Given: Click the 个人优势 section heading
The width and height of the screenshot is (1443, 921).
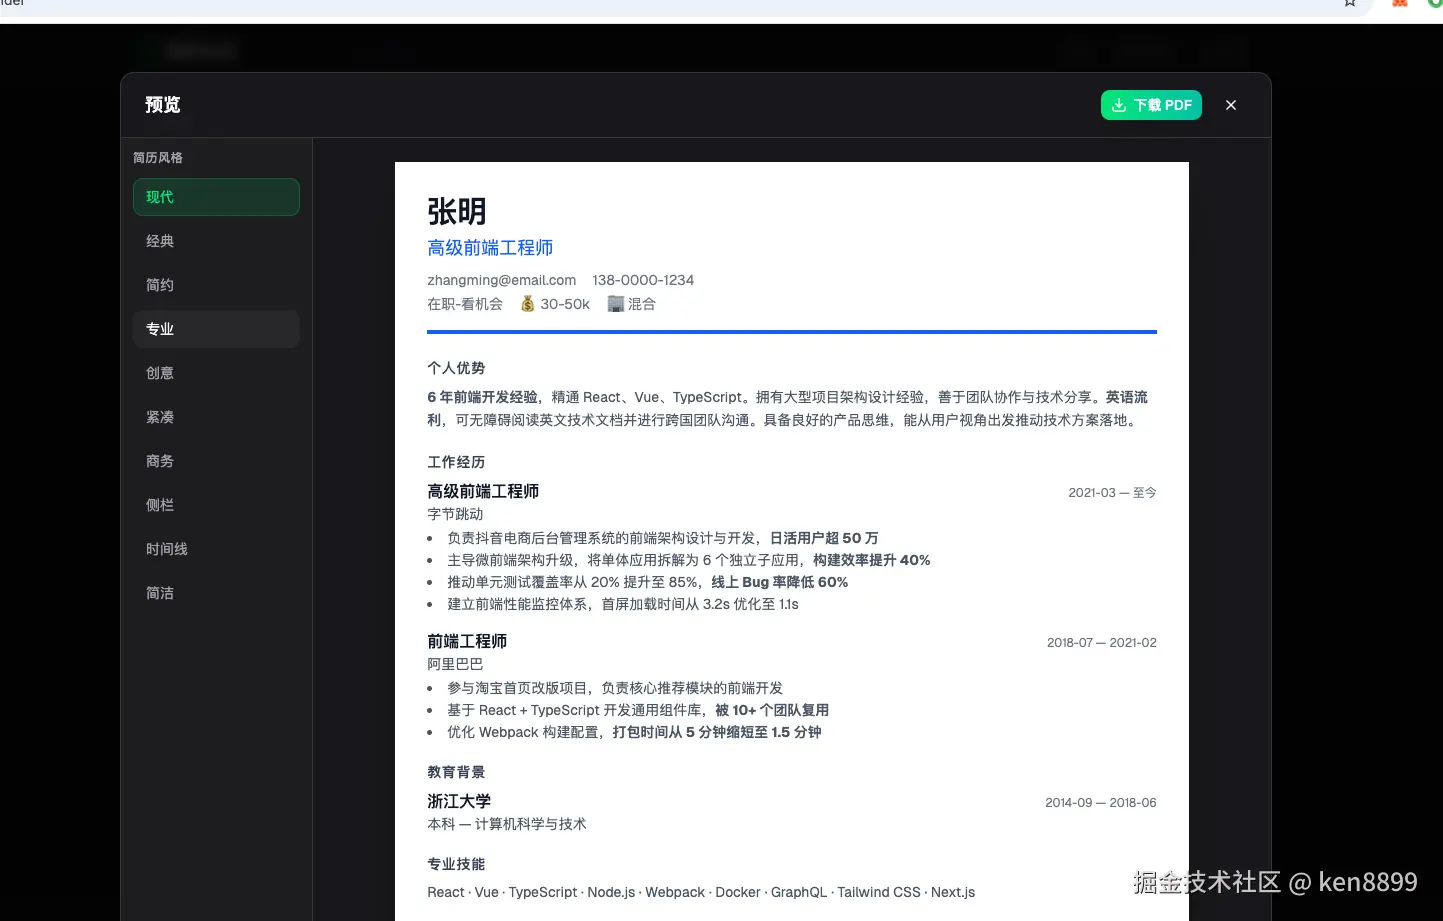Looking at the screenshot, I should (x=456, y=368).
